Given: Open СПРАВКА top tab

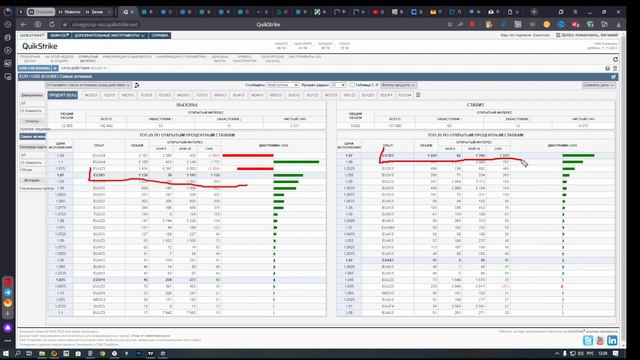Looking at the screenshot, I should click(x=160, y=36).
